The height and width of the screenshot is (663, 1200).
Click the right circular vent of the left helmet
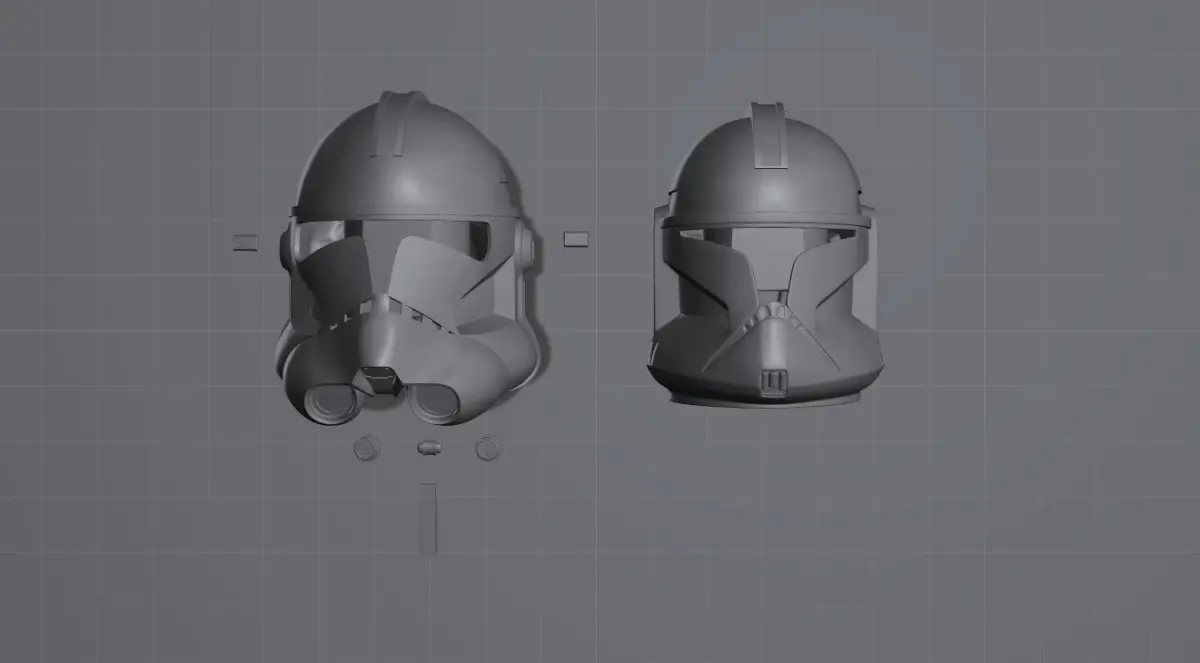click(436, 401)
